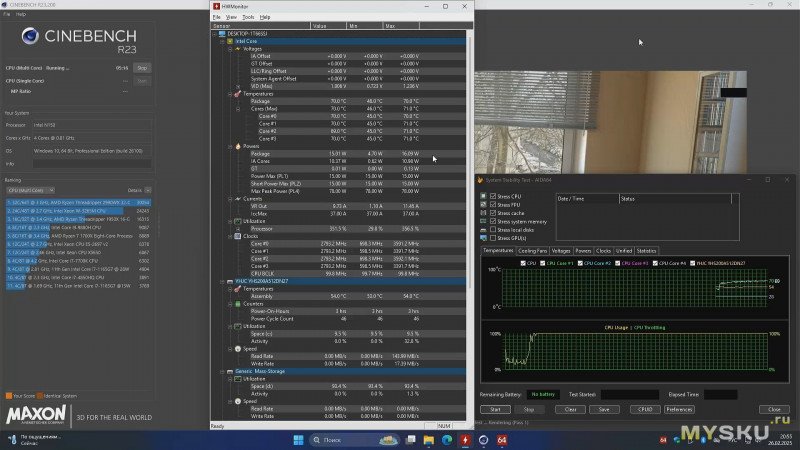The height and width of the screenshot is (450, 800).
Task: Click the Start button in AIDA64
Action: (495, 409)
